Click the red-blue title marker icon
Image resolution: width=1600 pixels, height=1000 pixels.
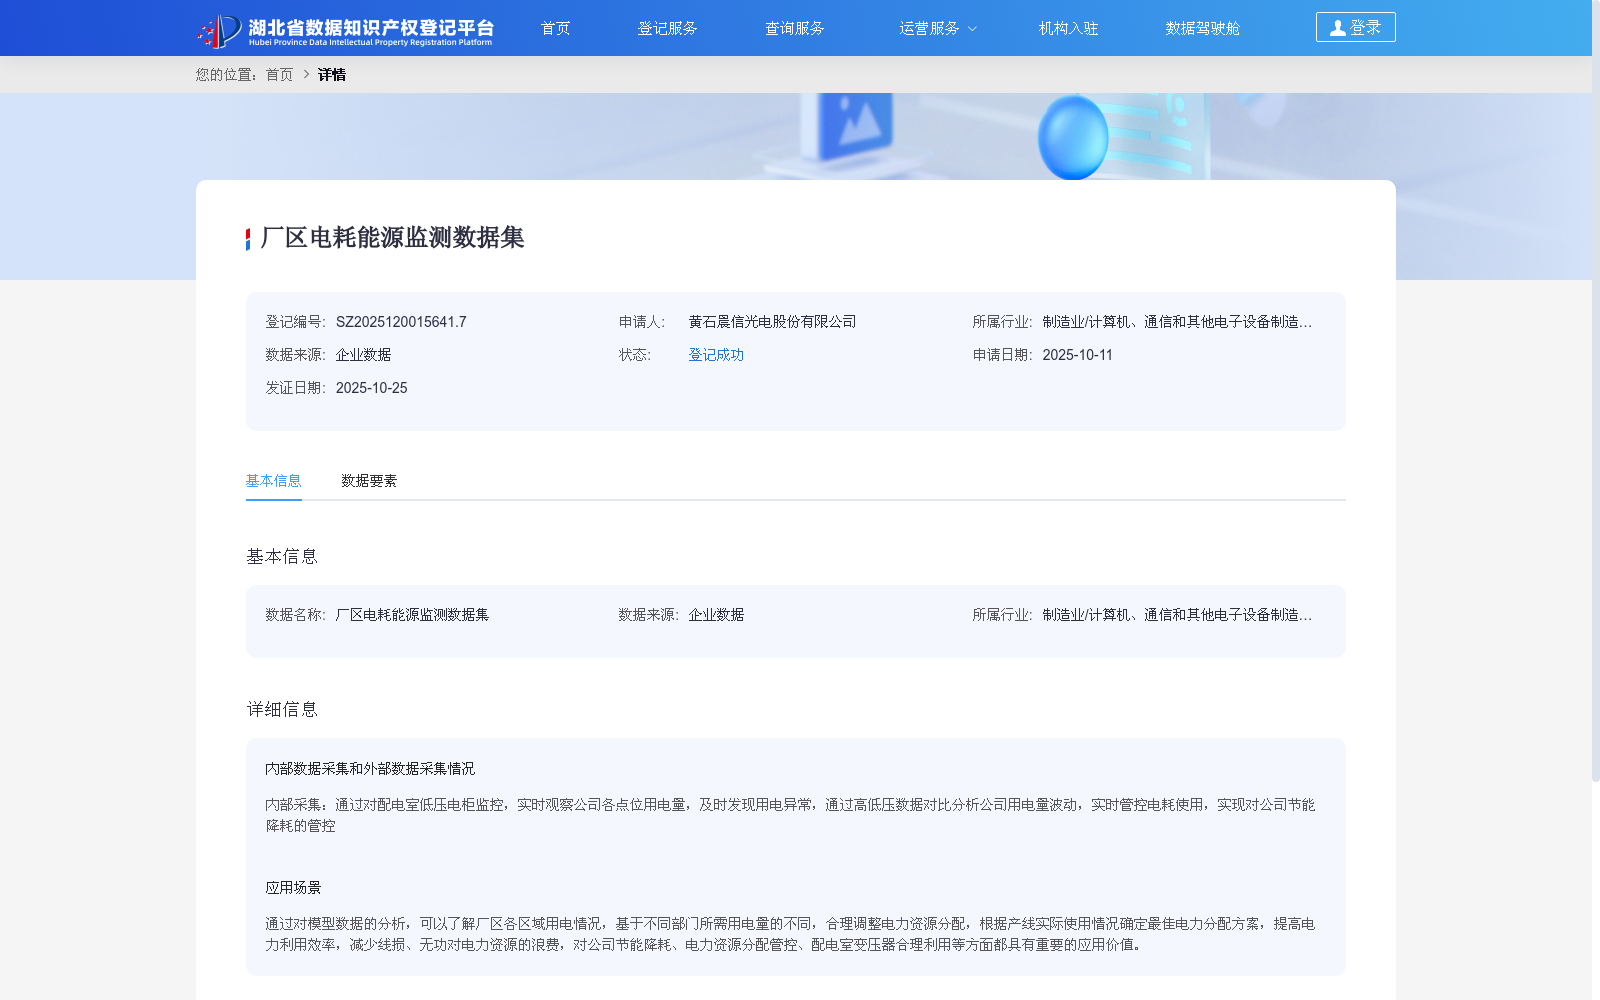pos(248,239)
